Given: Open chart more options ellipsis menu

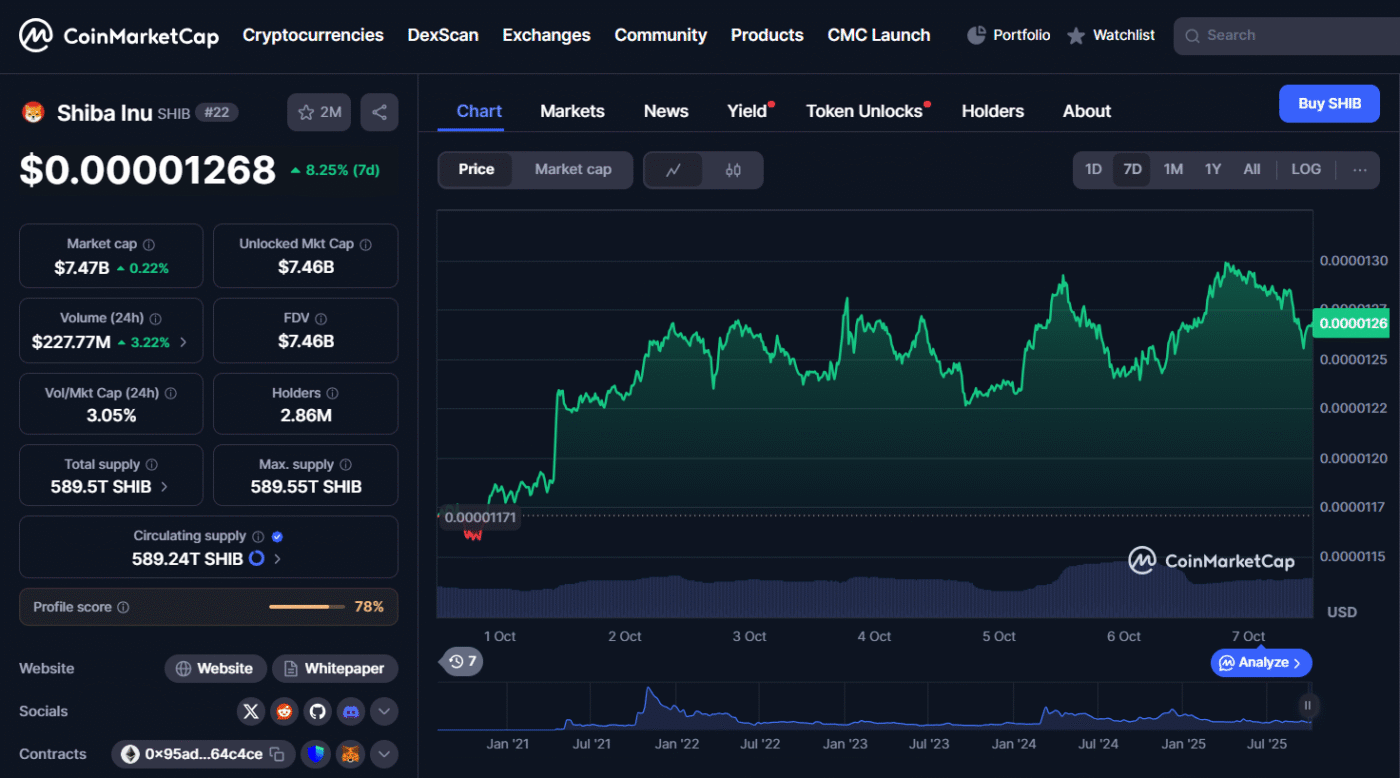Looking at the screenshot, I should (1359, 170).
